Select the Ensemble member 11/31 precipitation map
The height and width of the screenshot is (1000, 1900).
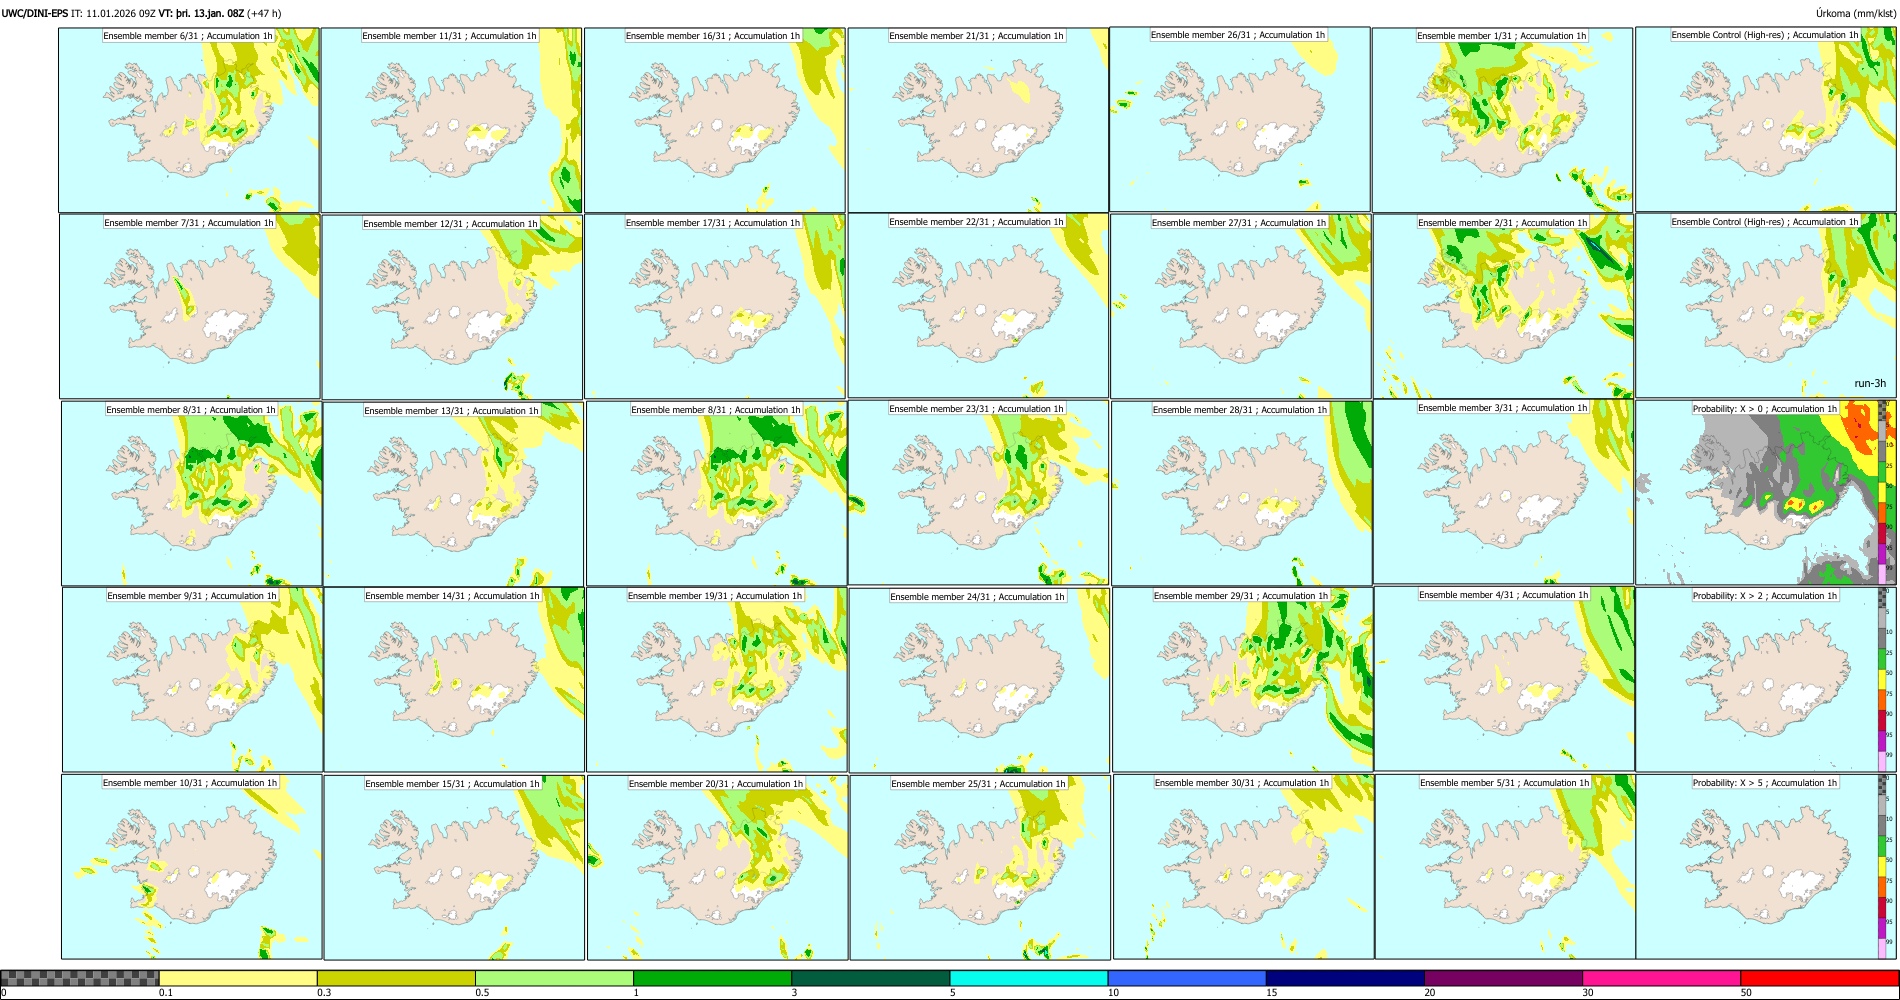pos(451,120)
